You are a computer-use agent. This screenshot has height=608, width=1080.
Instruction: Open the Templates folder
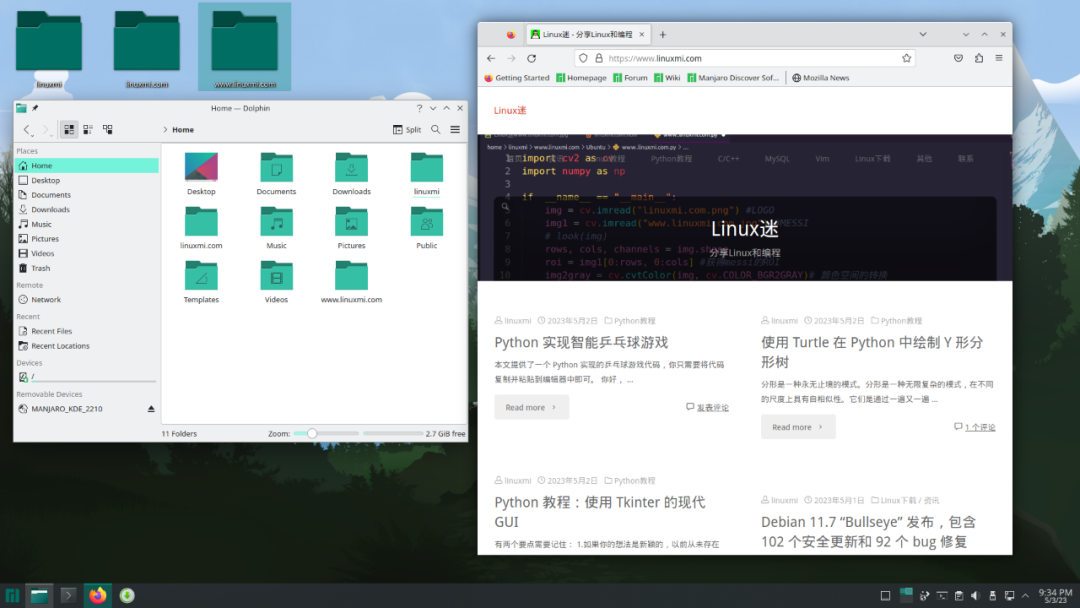tap(201, 282)
